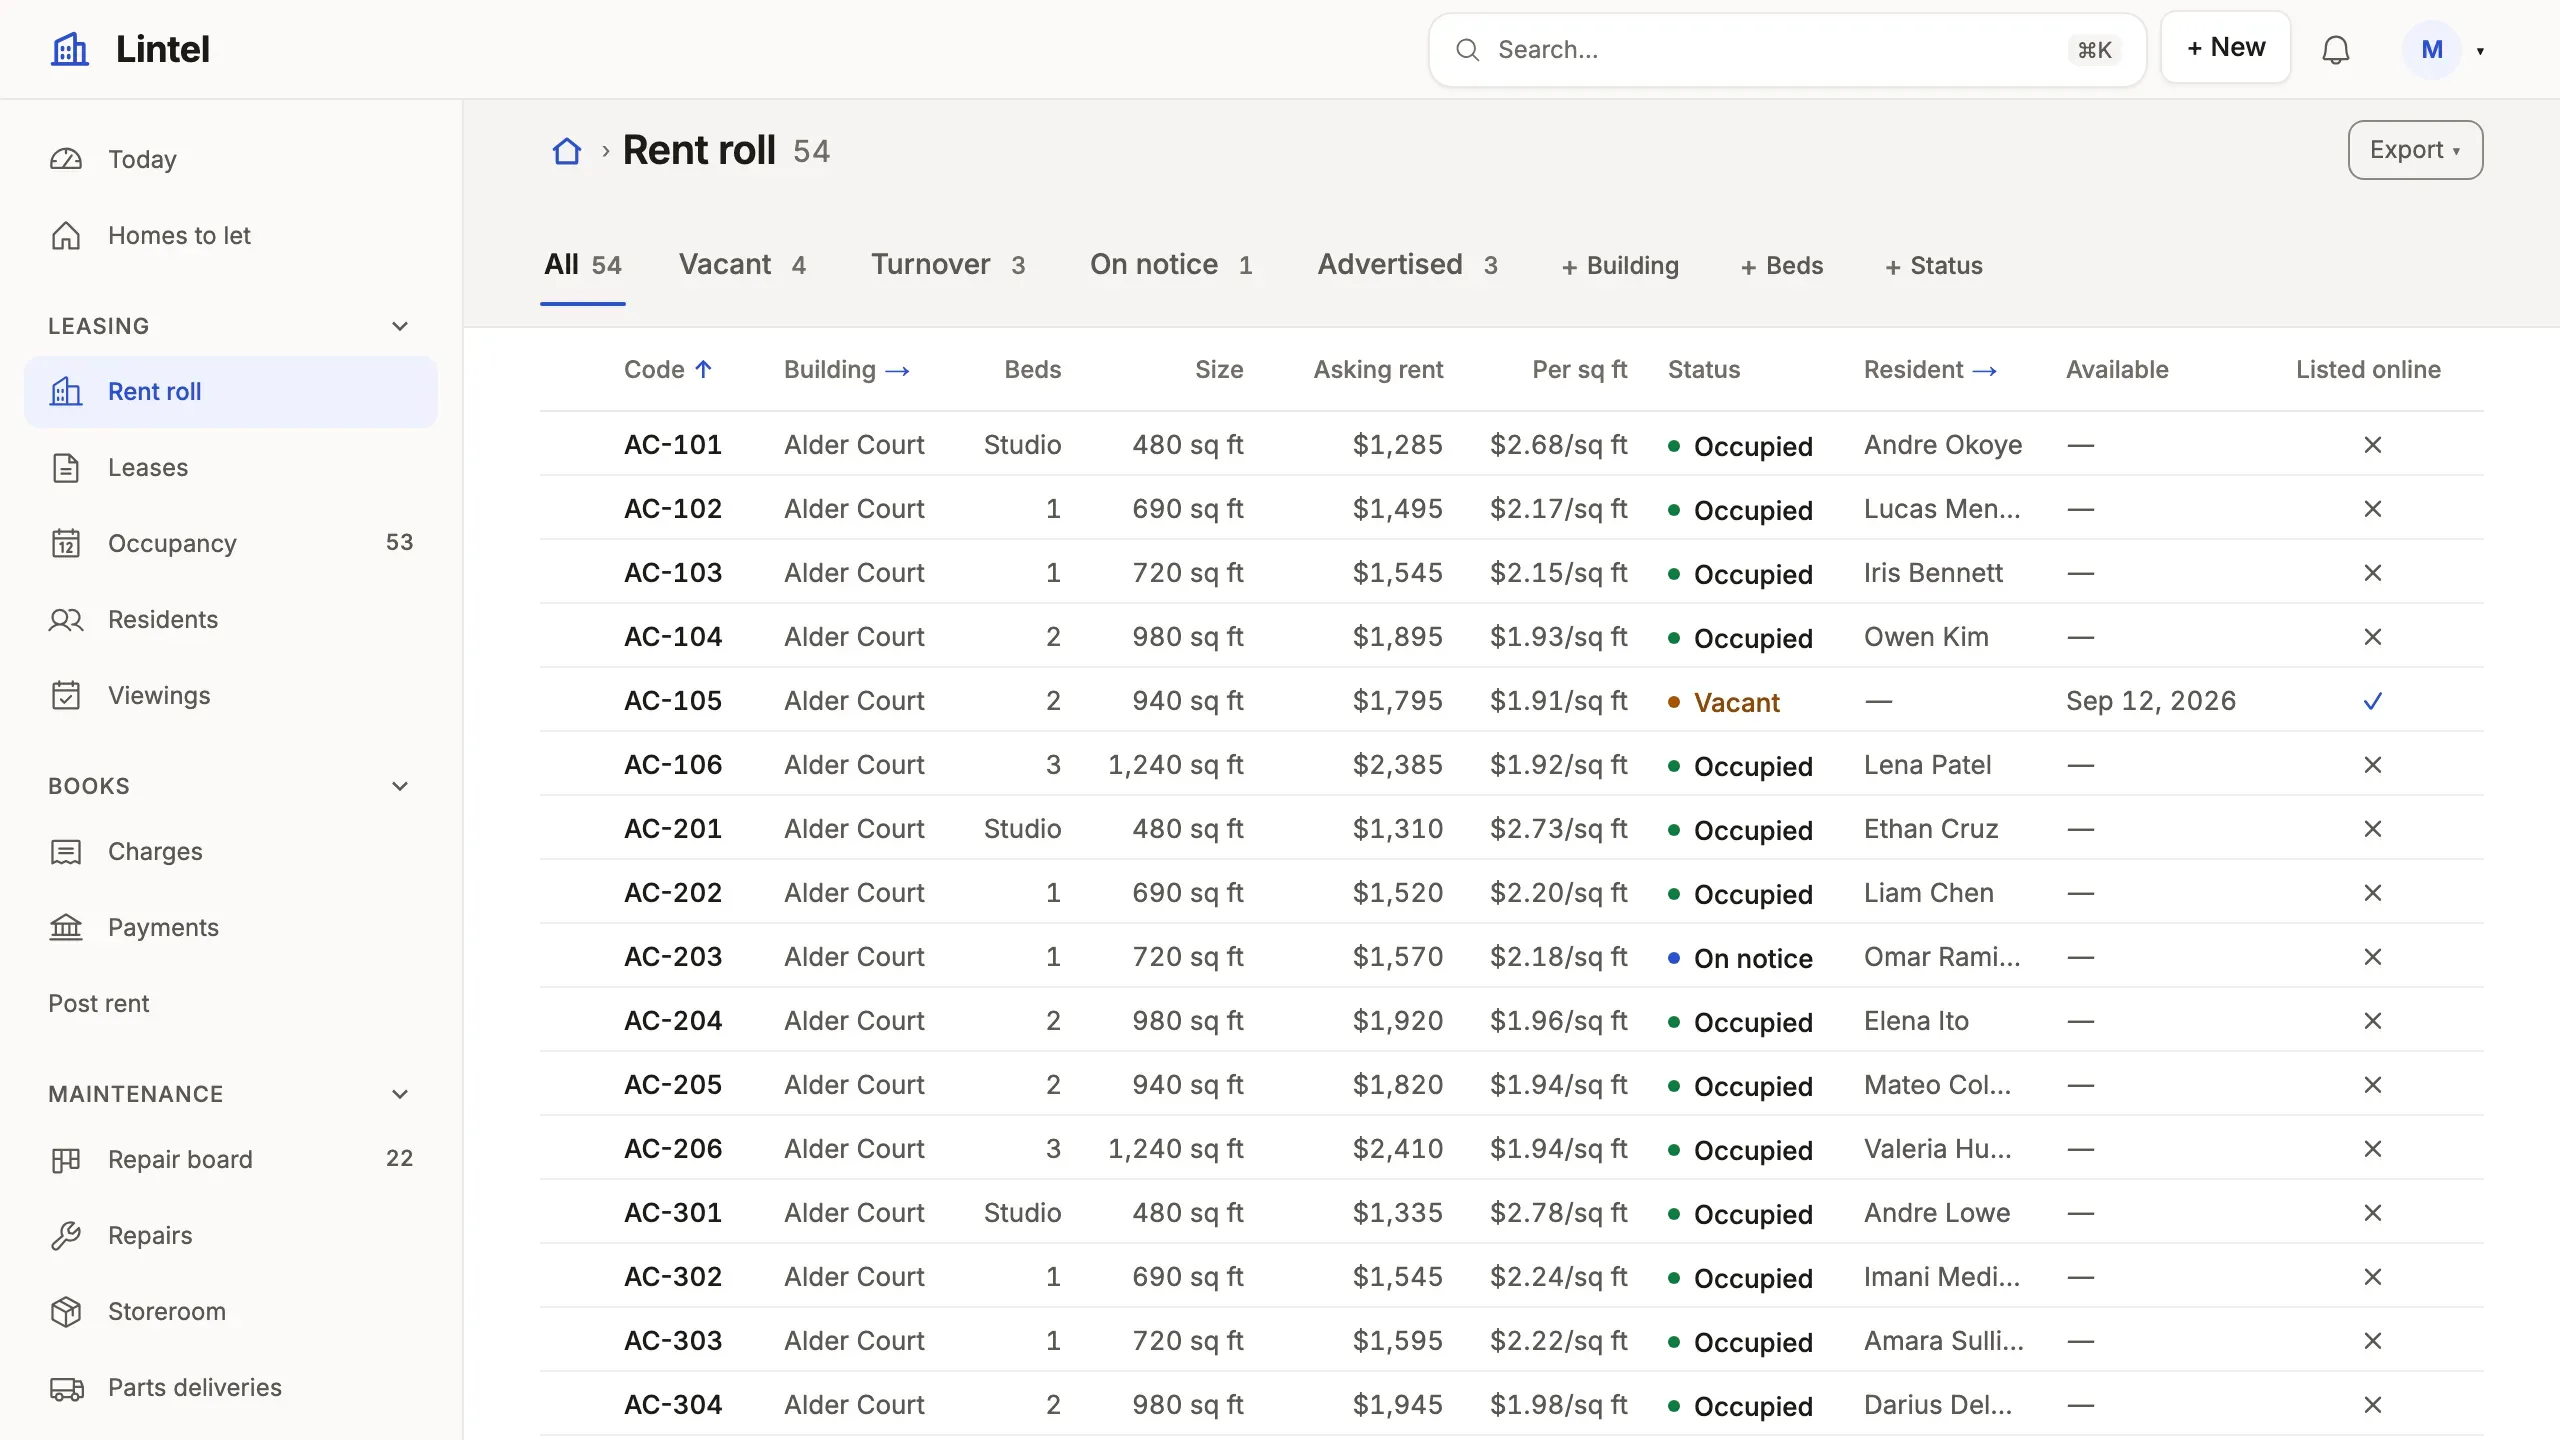Click the Building column arrow icon
Screen dimensions: 2560x1440
(898, 370)
